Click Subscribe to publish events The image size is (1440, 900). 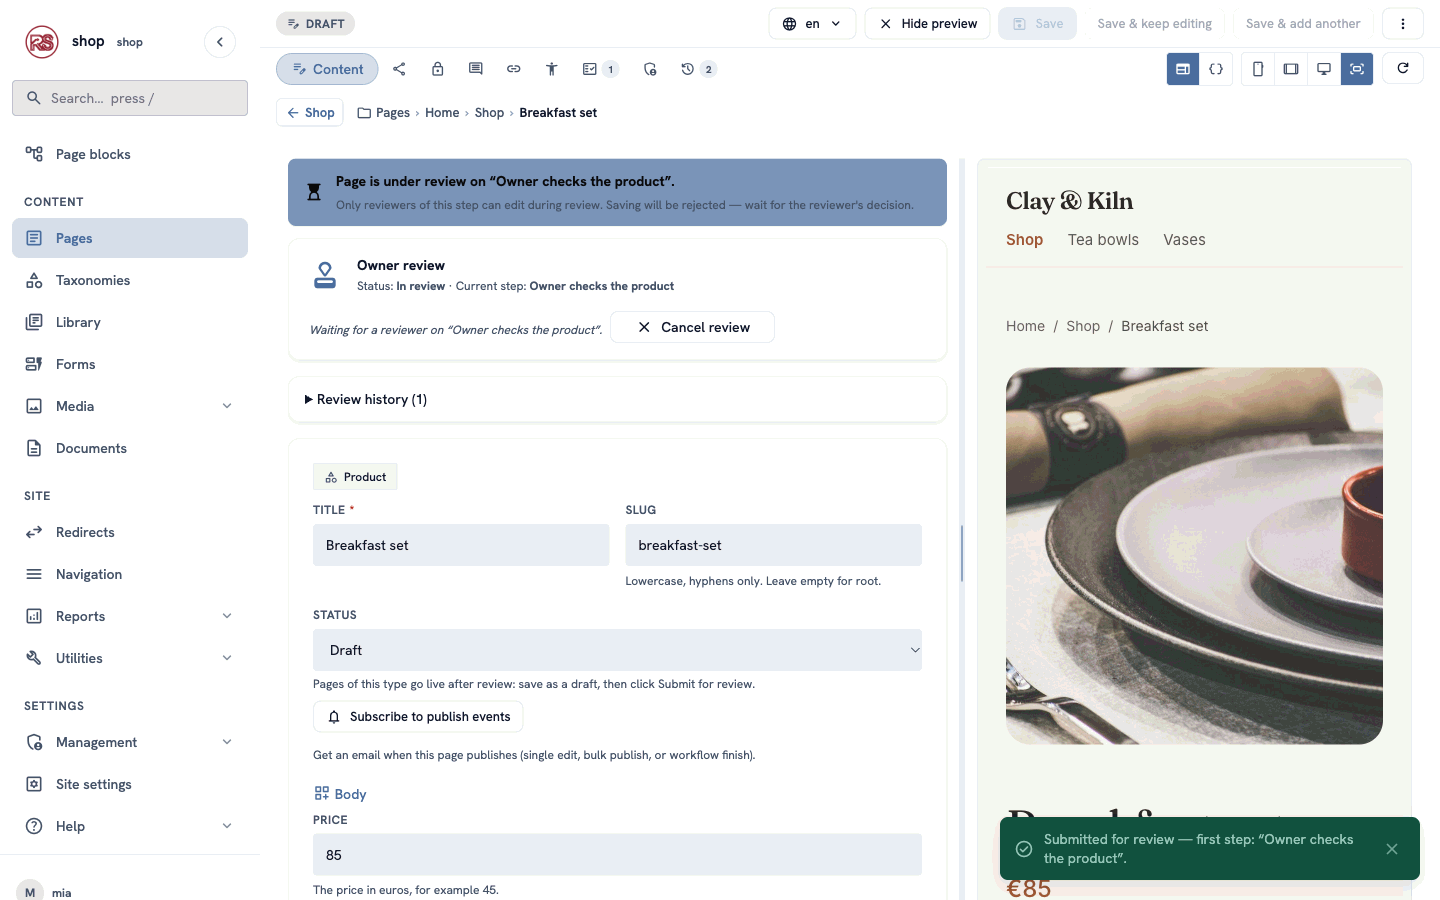coord(418,717)
